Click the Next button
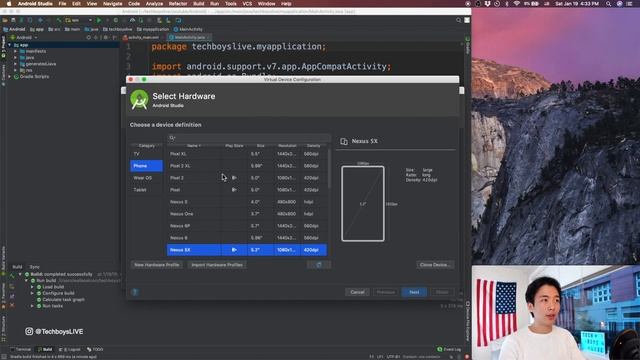The height and width of the screenshot is (360, 640). point(414,292)
